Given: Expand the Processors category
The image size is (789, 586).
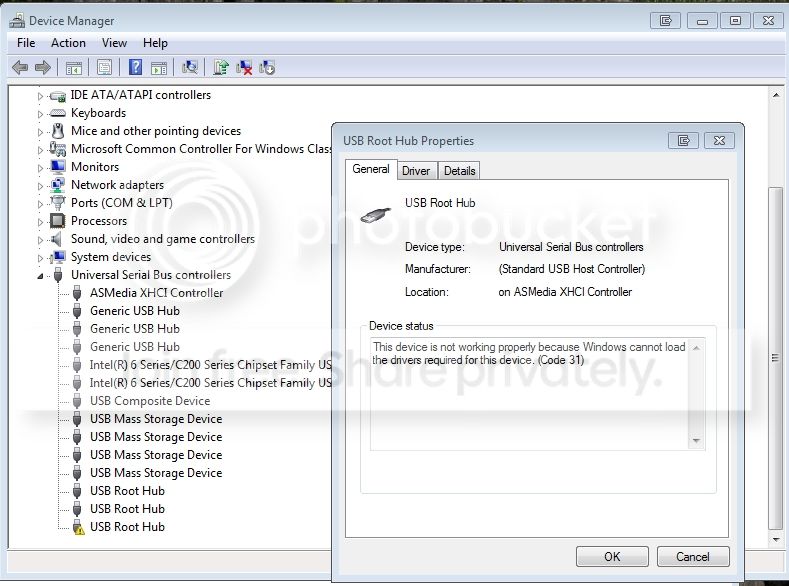Looking at the screenshot, I should point(40,222).
